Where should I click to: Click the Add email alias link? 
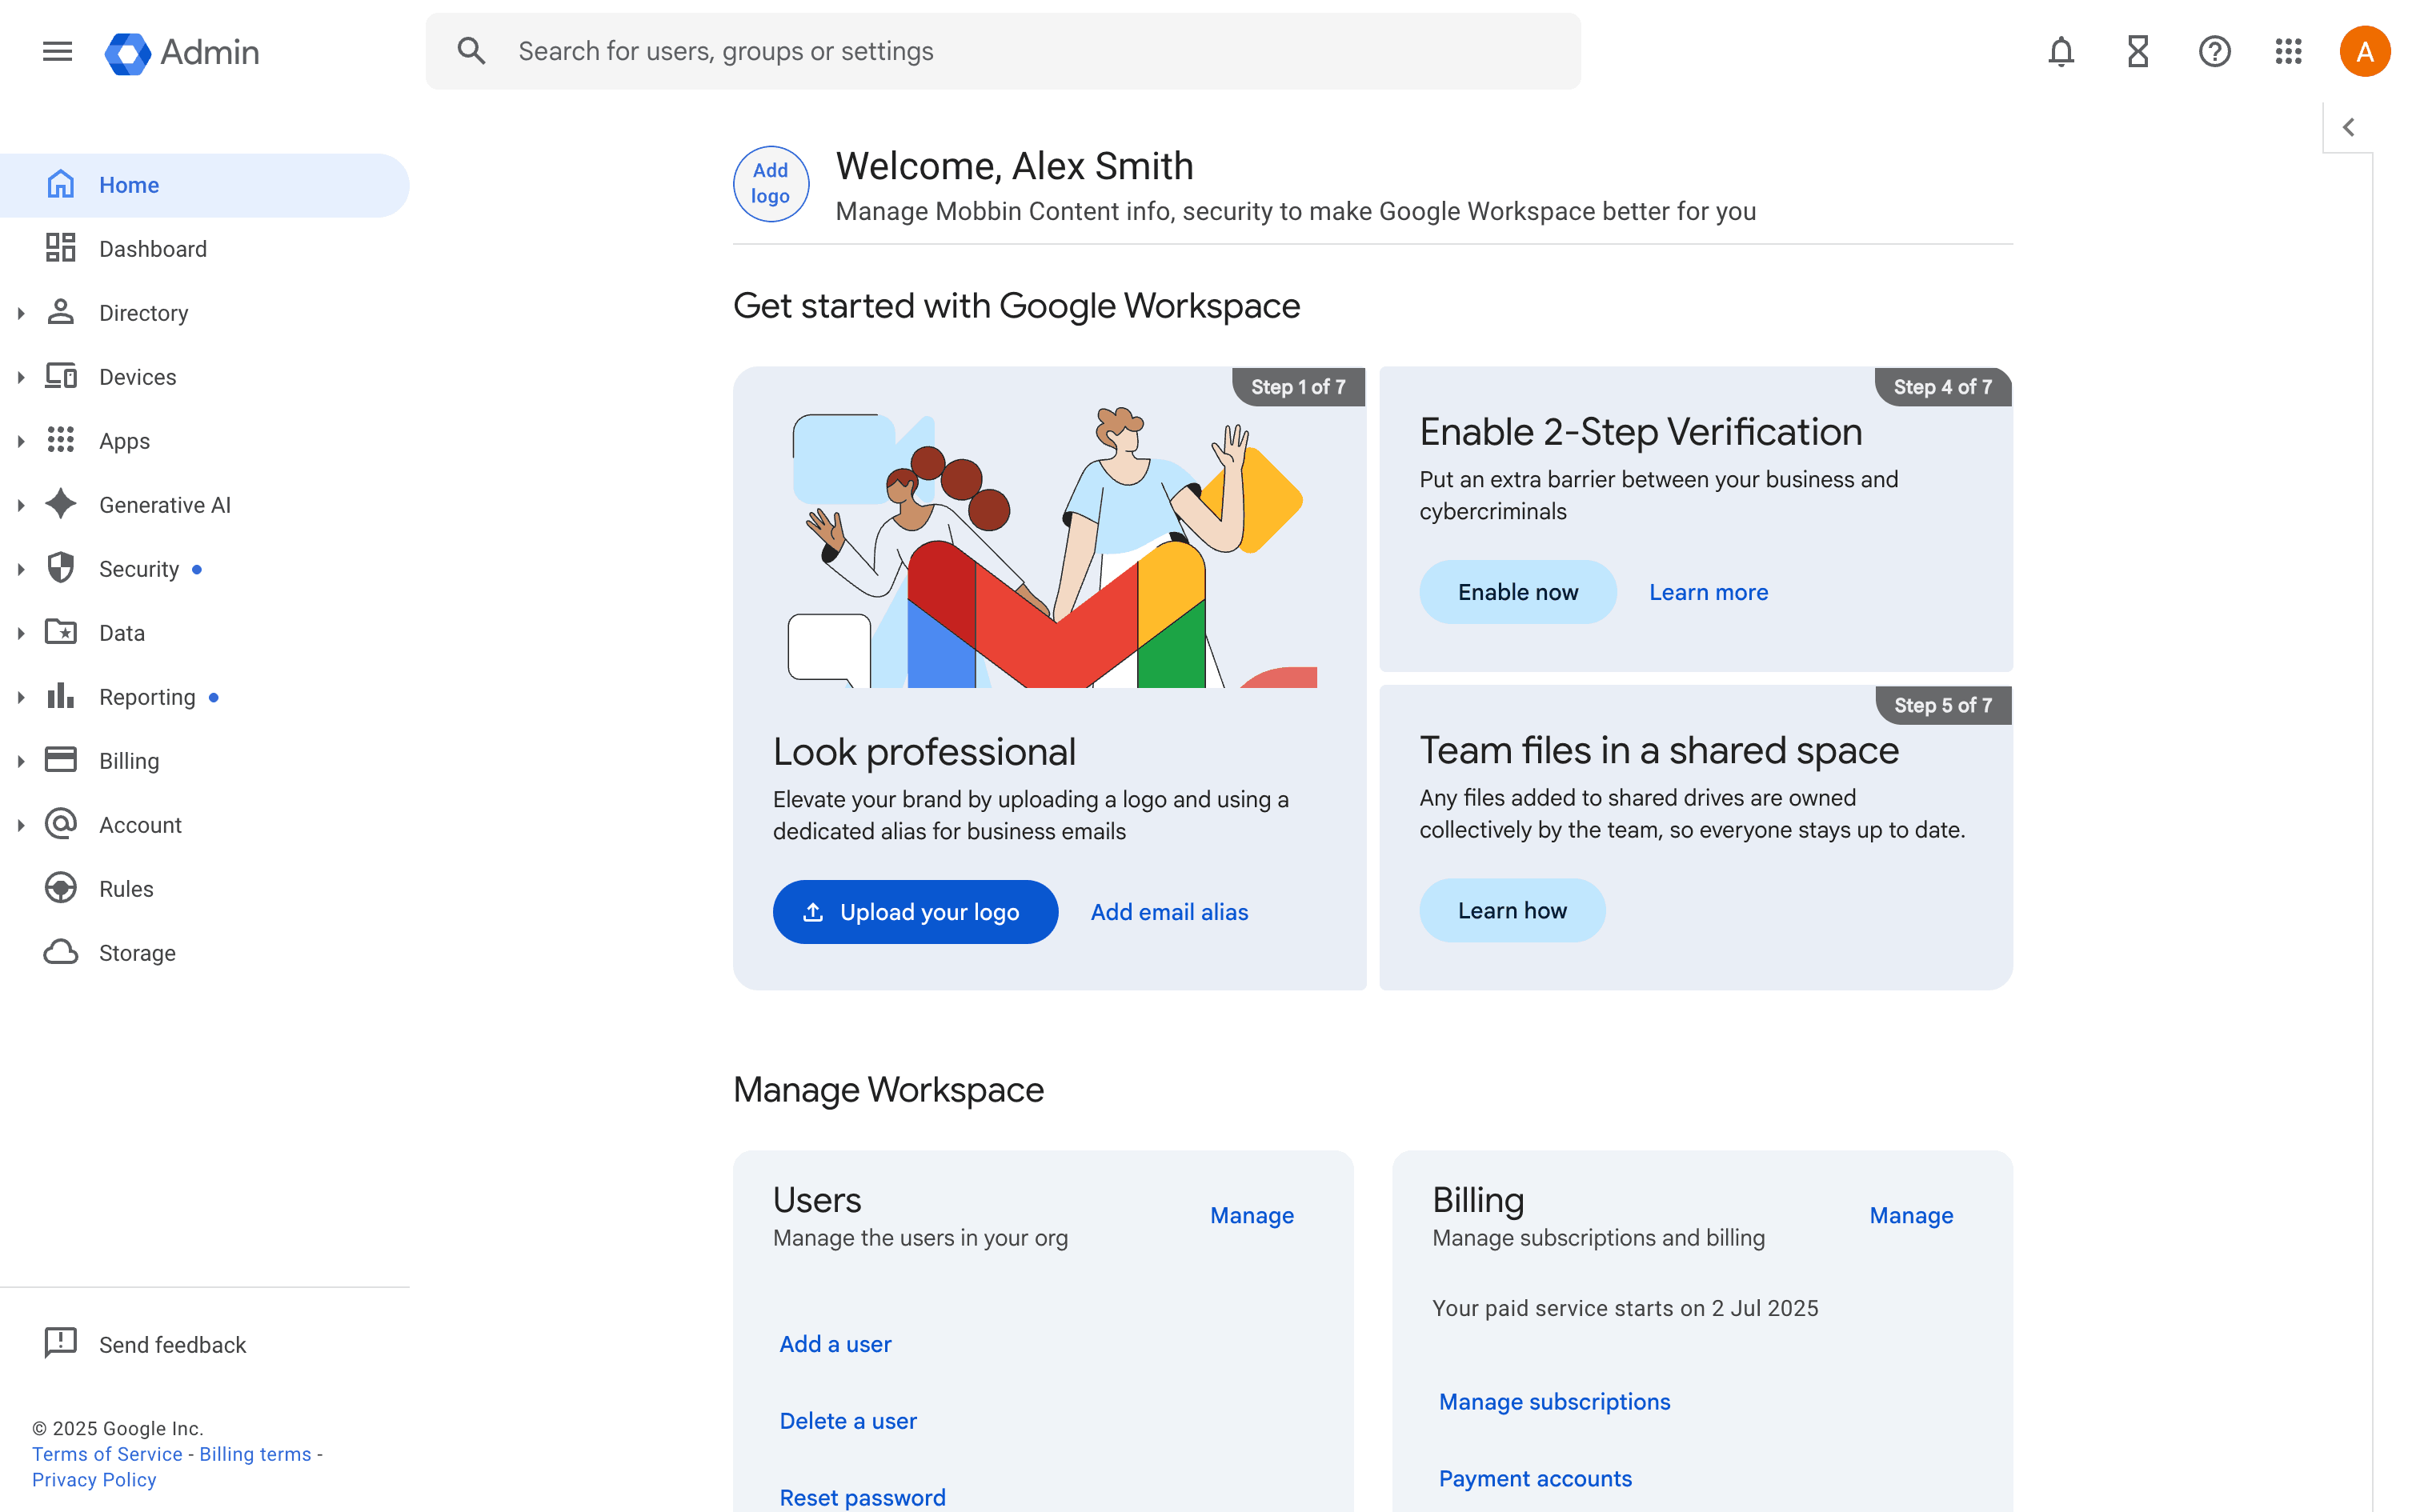[1169, 912]
